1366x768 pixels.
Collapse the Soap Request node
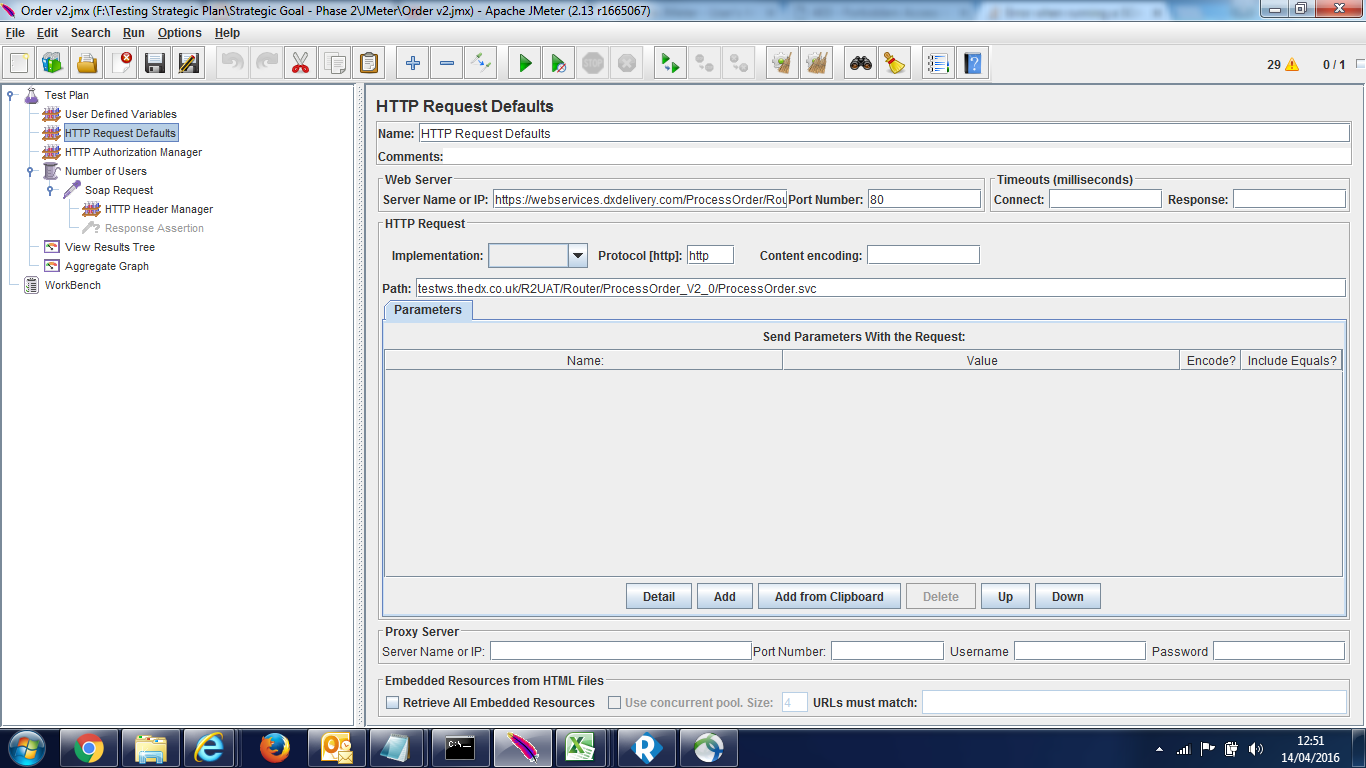(x=51, y=191)
